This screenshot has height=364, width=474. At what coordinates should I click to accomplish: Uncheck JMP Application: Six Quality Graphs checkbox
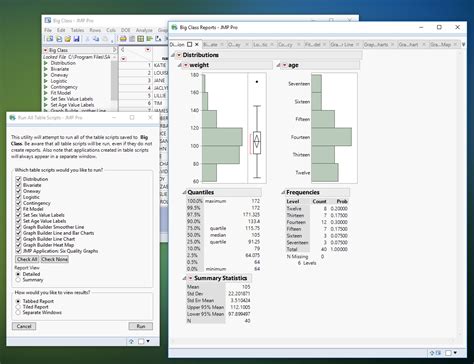point(18,251)
